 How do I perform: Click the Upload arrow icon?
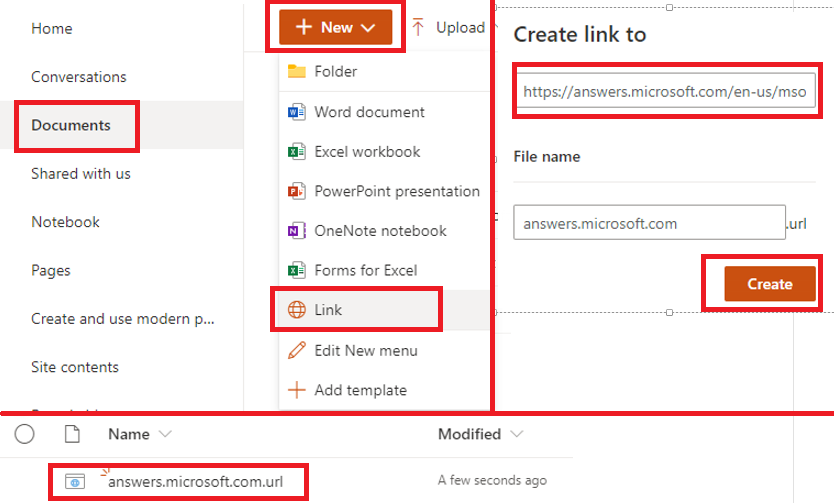click(418, 27)
